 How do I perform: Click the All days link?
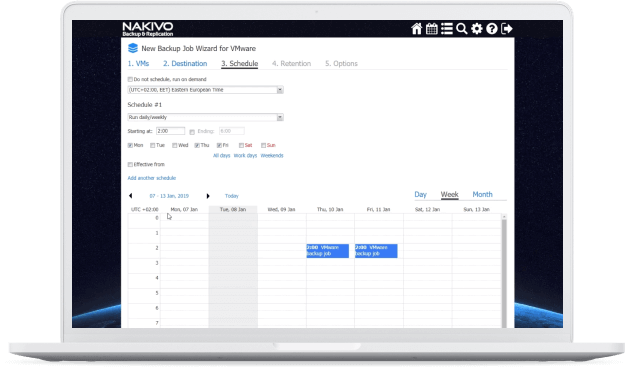click(221, 156)
